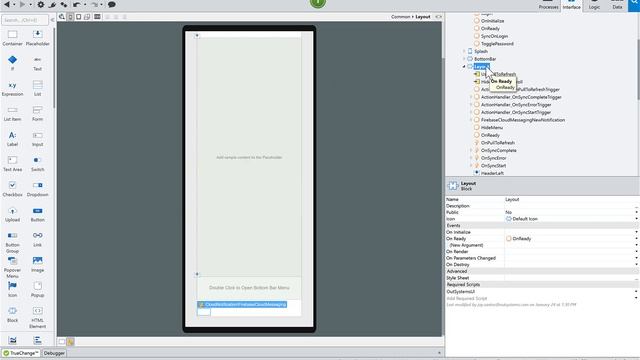Select the Switch widget
Image resolution: width=640 pixels, height=360 pixels.
click(x=38, y=164)
